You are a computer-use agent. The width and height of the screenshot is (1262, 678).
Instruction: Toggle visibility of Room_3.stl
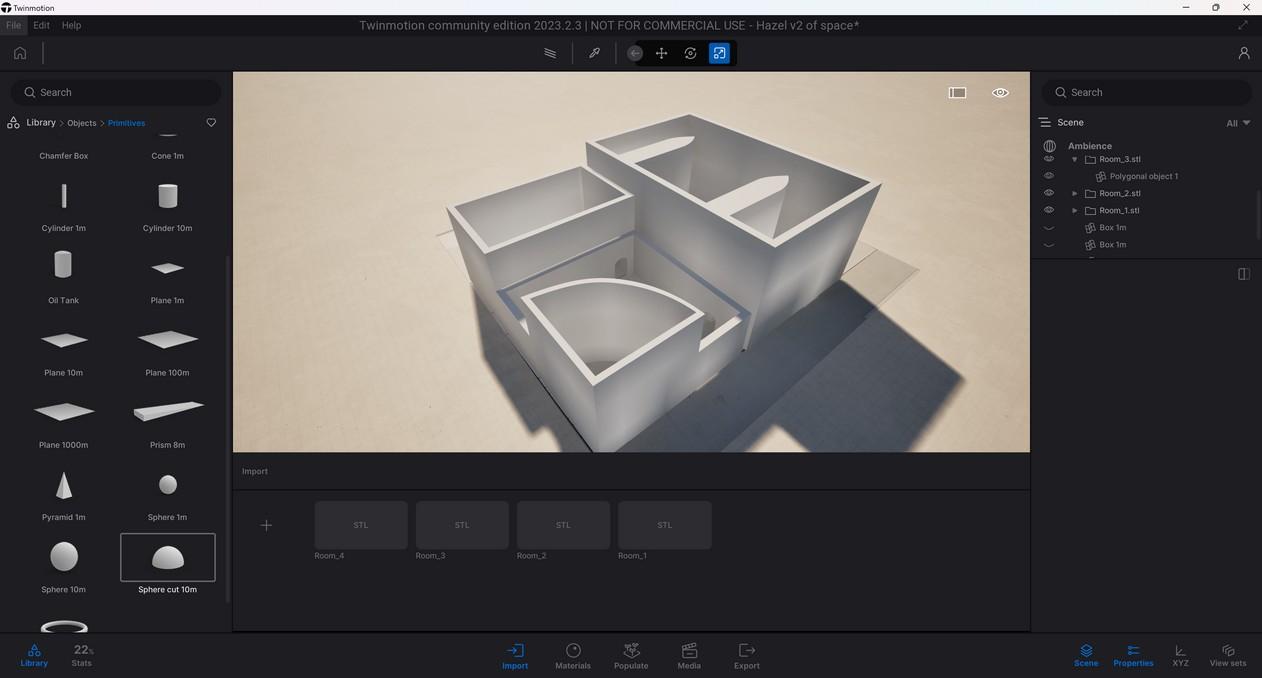1049,159
